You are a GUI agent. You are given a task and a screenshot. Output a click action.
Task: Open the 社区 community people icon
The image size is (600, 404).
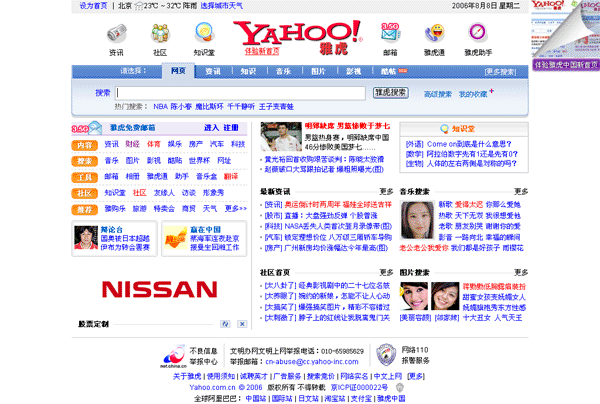pos(160,33)
